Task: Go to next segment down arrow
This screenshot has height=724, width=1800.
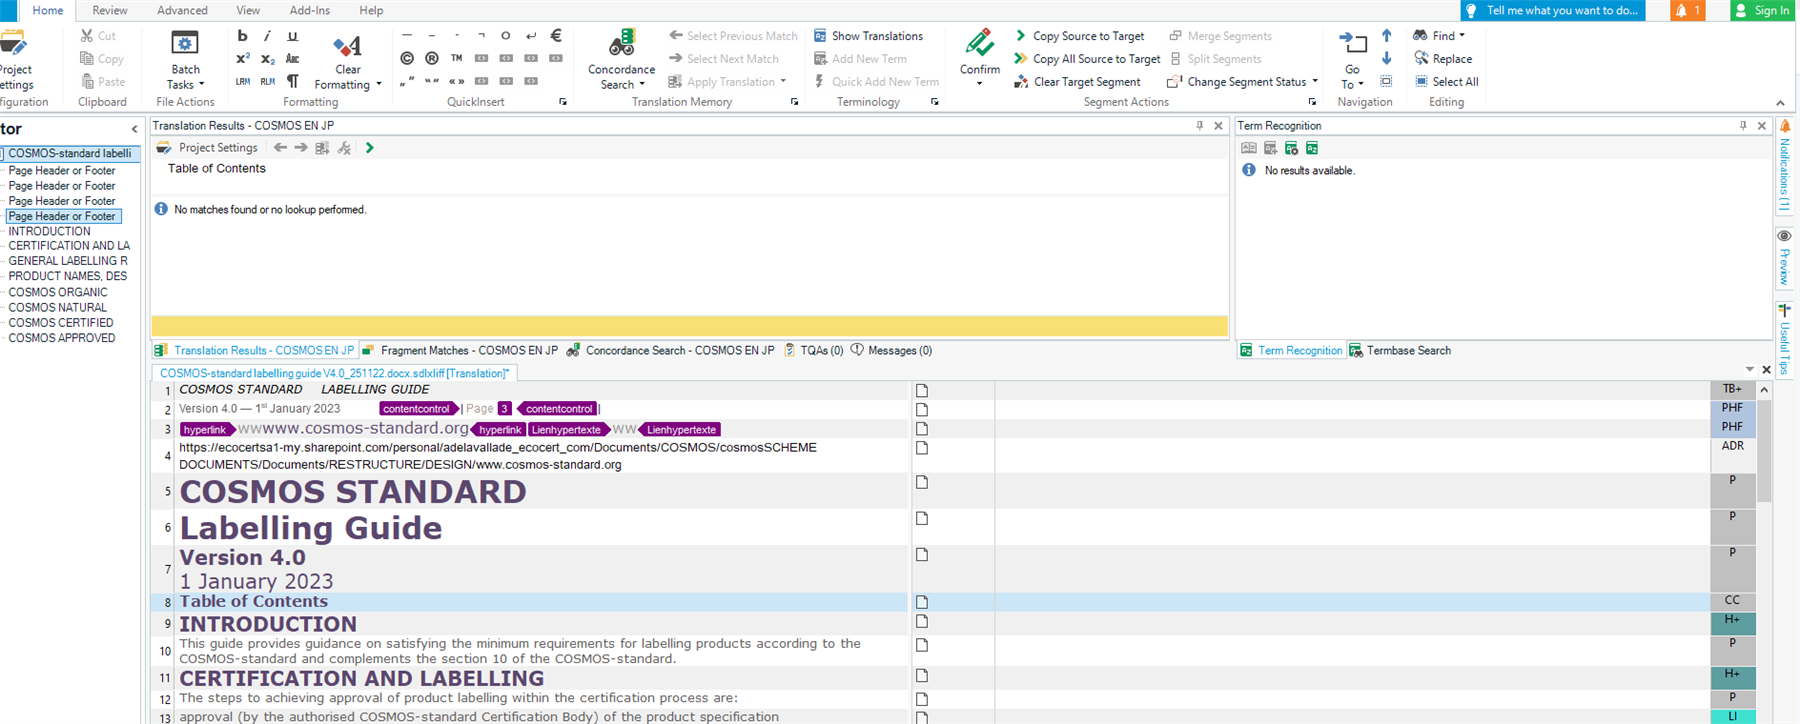Action: coord(1386,59)
